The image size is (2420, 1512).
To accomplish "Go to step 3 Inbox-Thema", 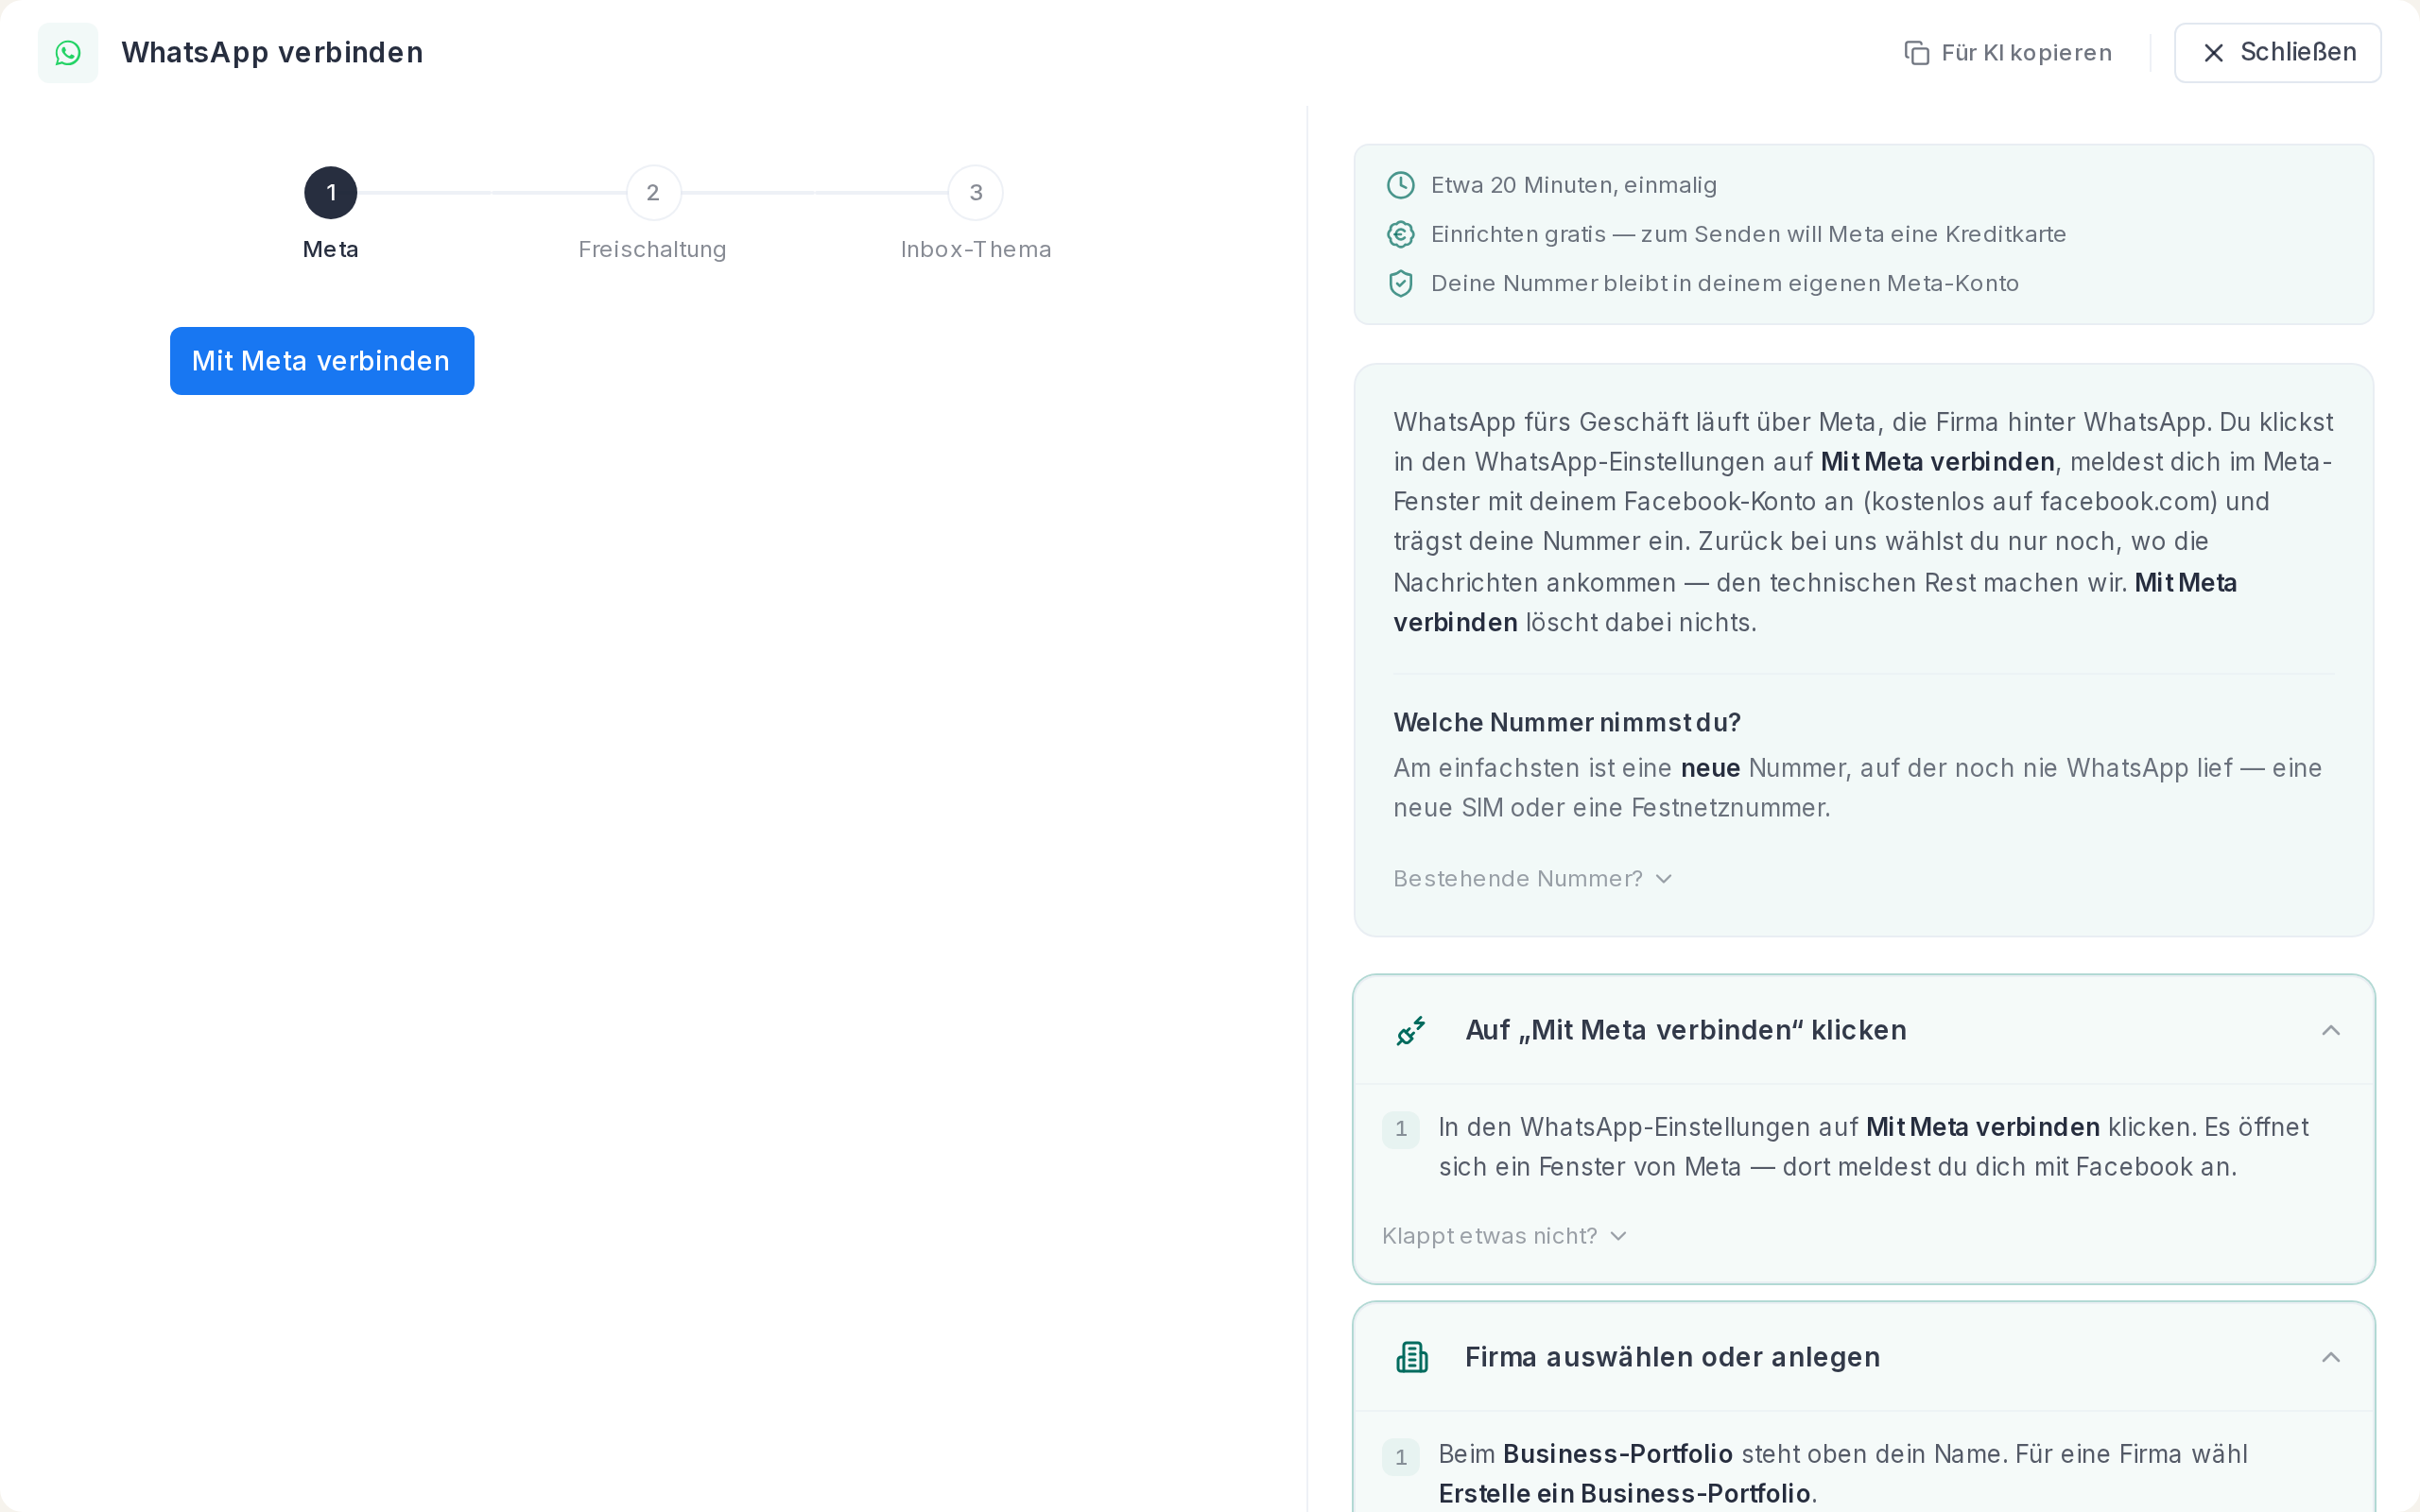I will point(975,193).
